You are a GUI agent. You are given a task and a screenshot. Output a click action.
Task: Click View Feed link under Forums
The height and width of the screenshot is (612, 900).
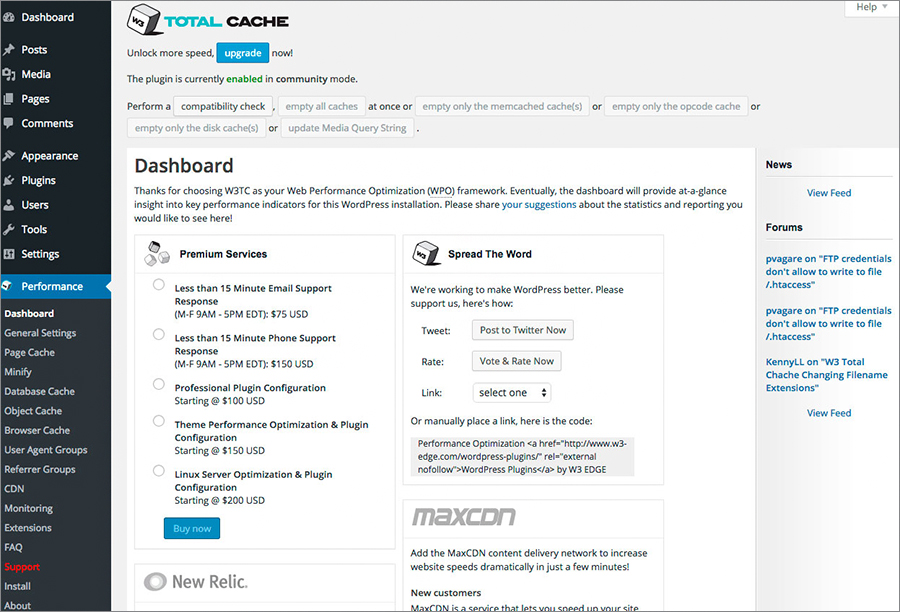coord(829,413)
